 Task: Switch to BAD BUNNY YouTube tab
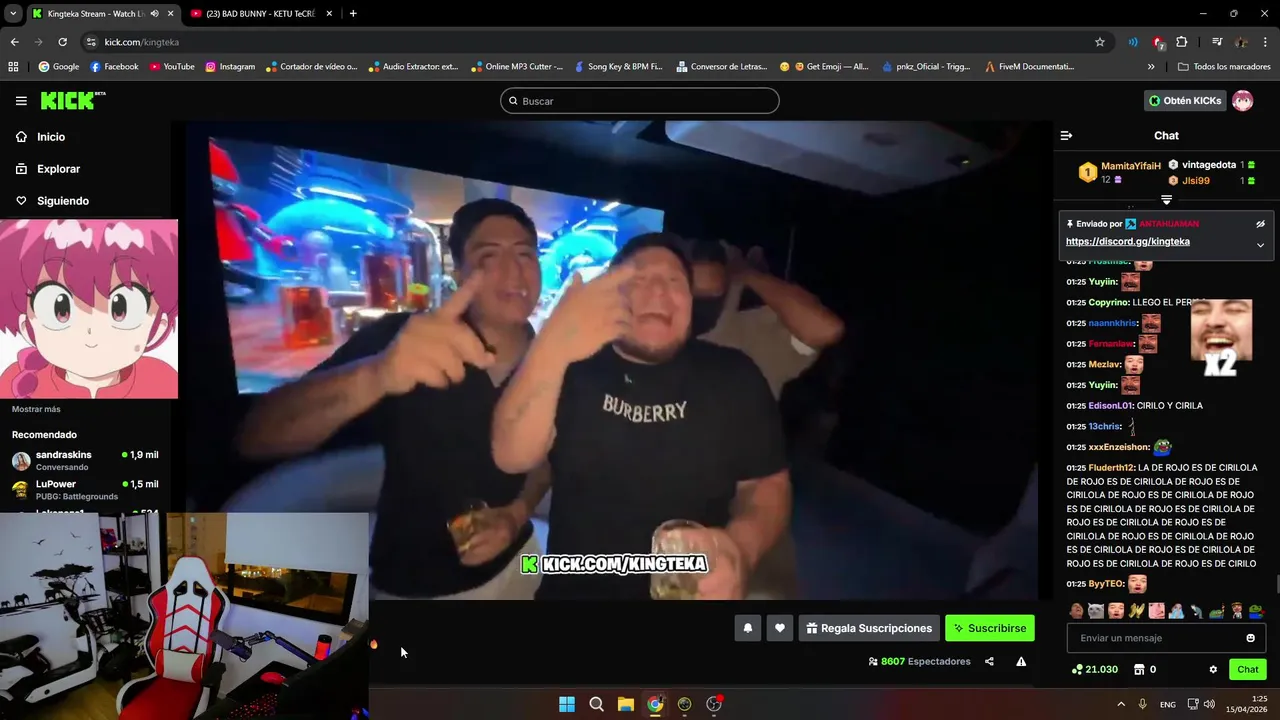tap(260, 13)
